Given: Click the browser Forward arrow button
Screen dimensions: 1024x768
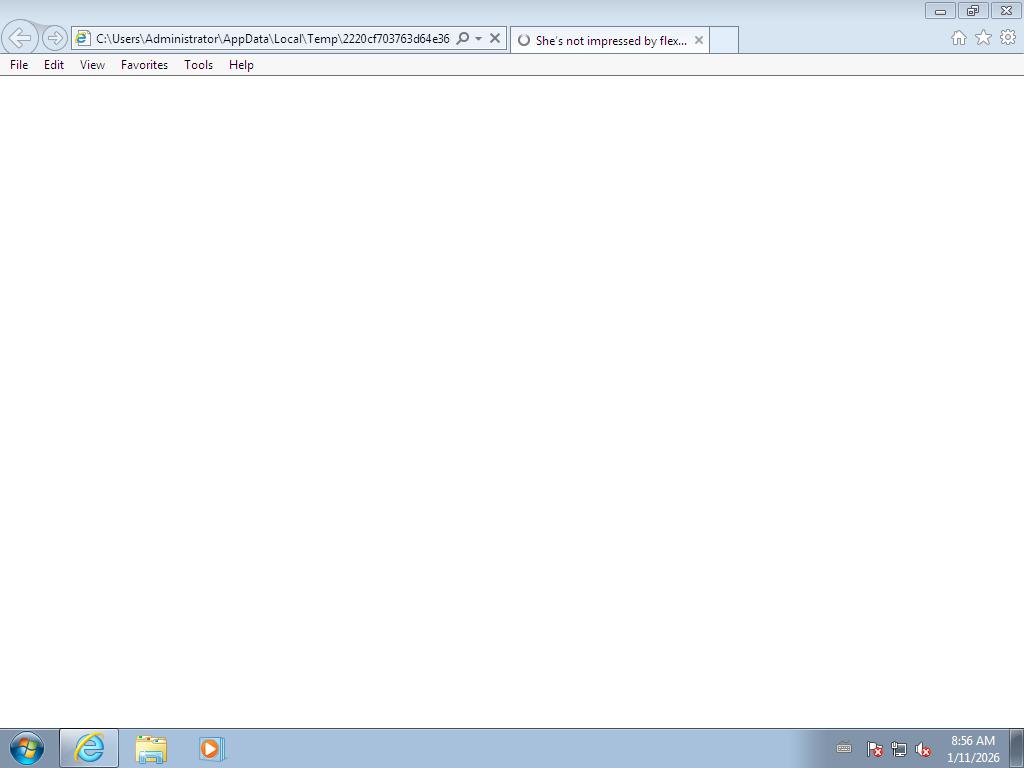Looking at the screenshot, I should click(55, 38).
